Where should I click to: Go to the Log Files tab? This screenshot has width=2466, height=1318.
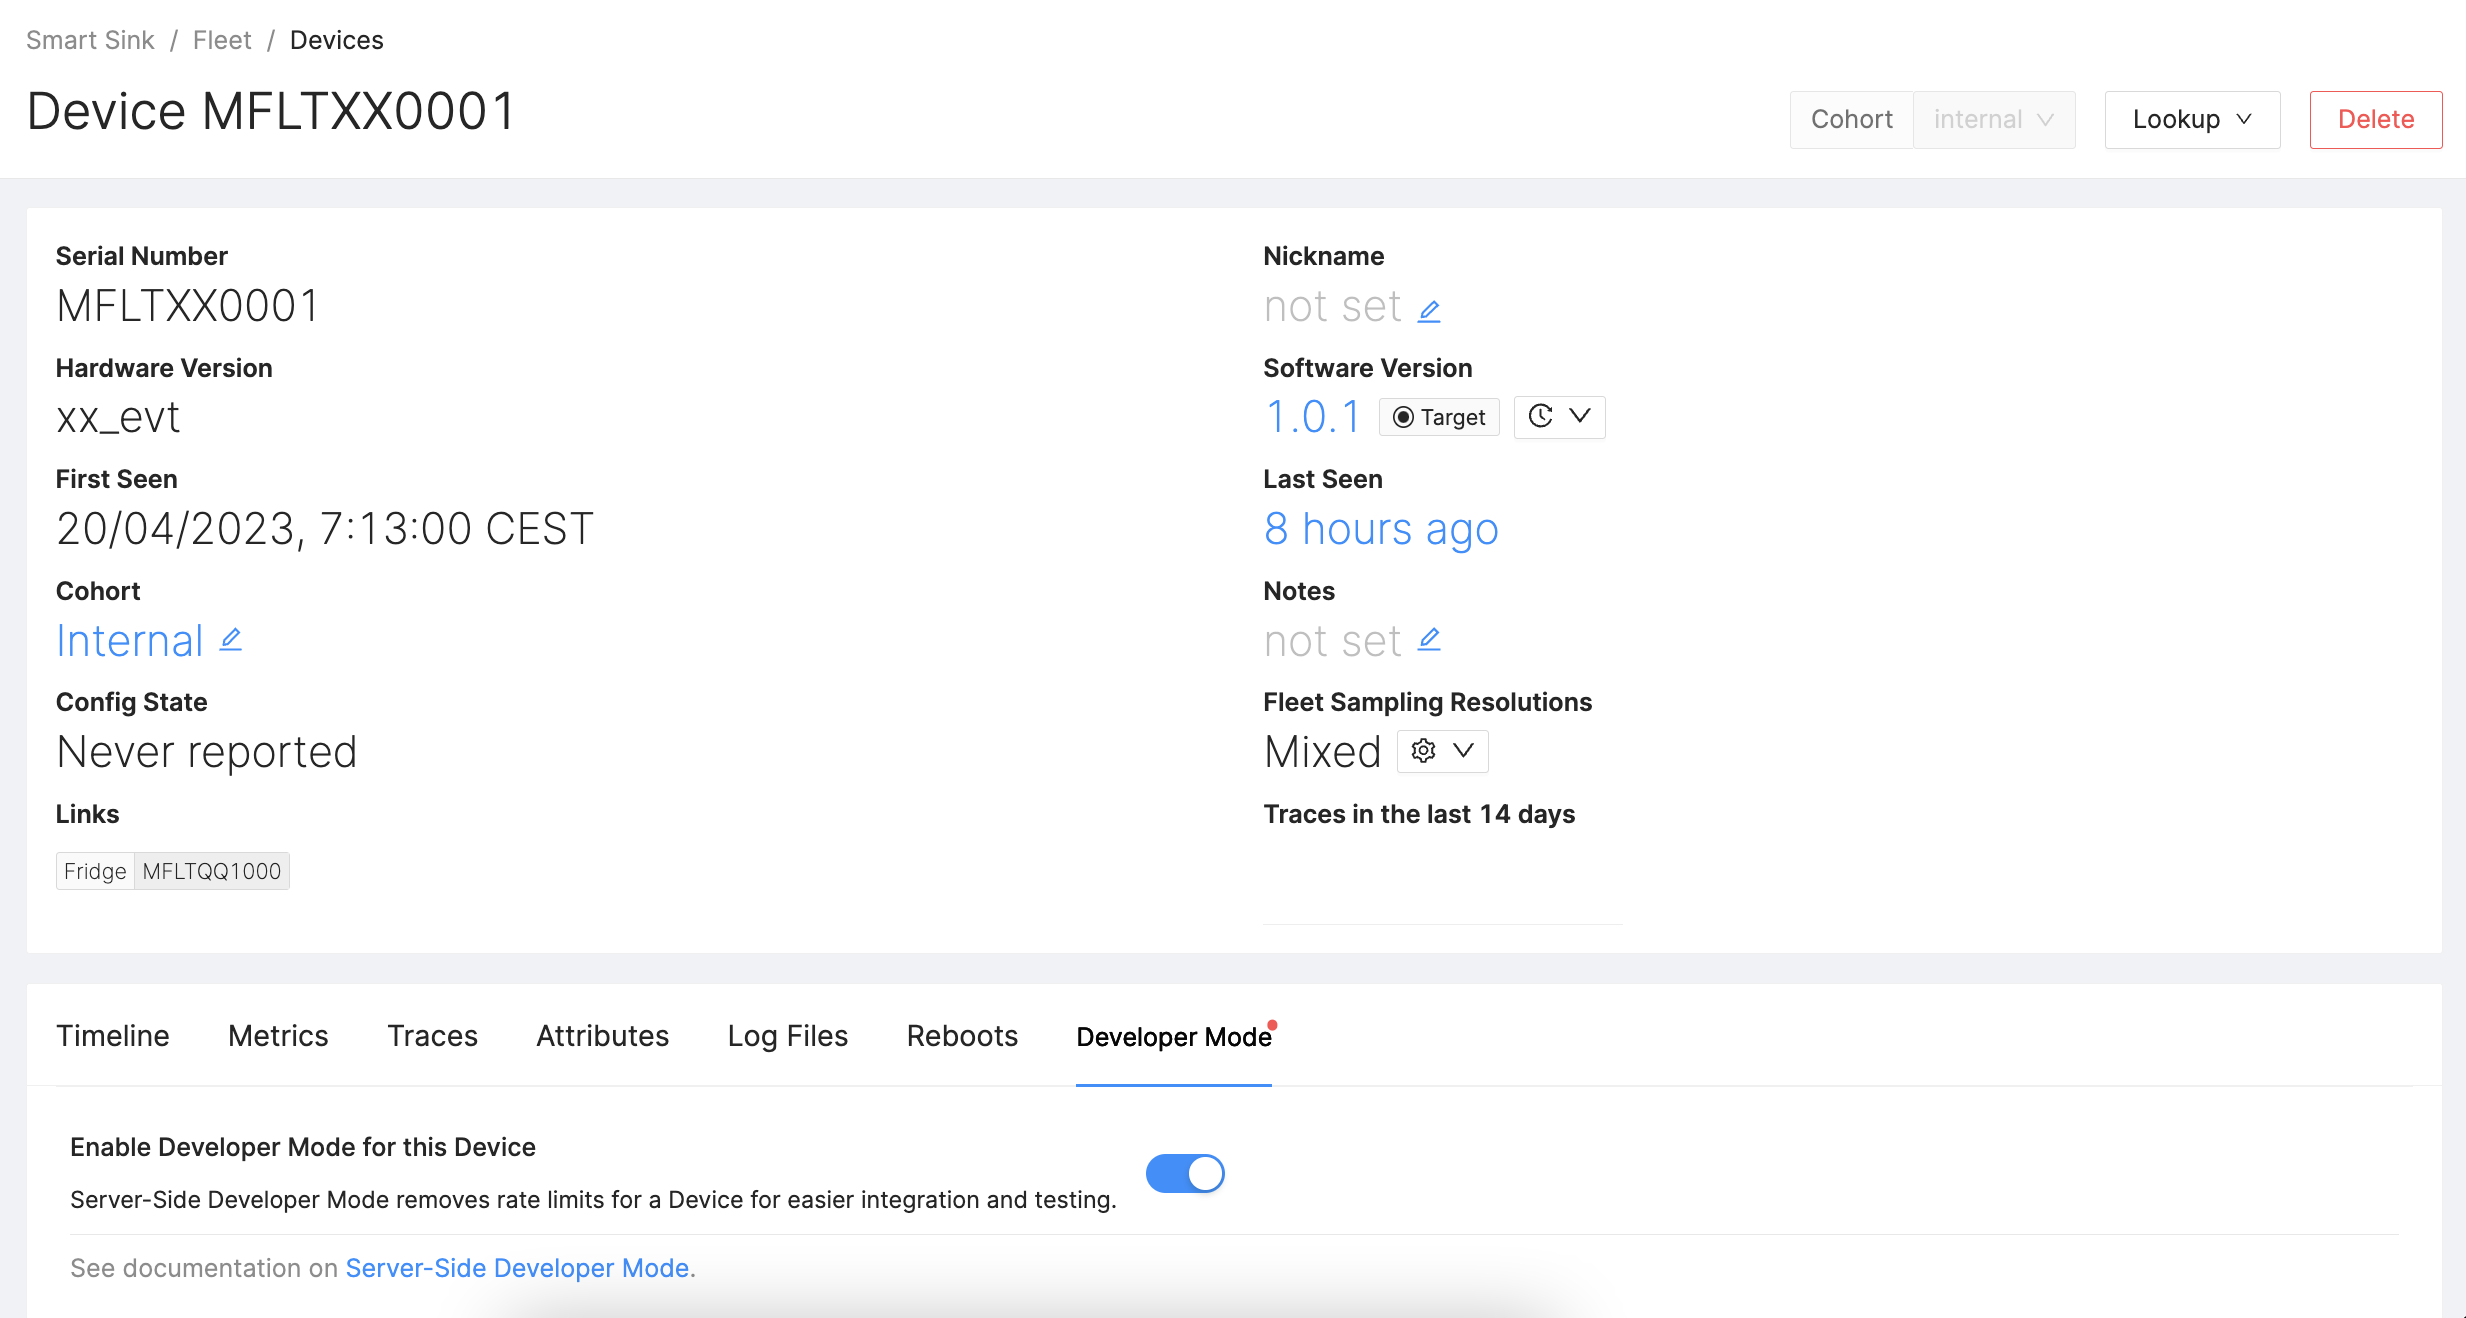(x=787, y=1036)
